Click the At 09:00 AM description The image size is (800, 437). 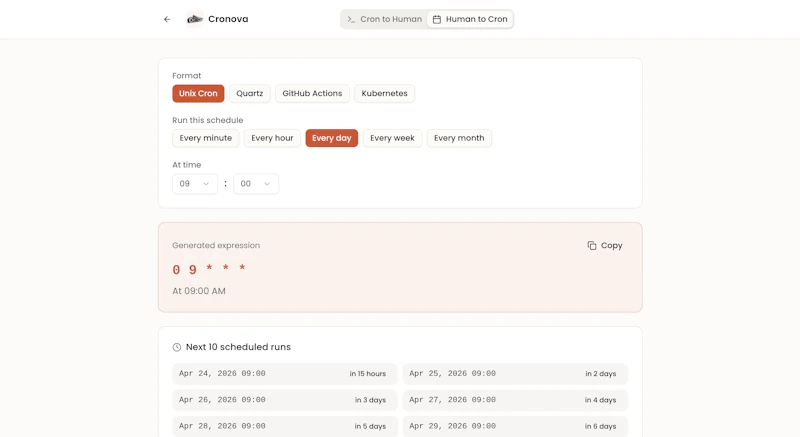click(x=199, y=291)
